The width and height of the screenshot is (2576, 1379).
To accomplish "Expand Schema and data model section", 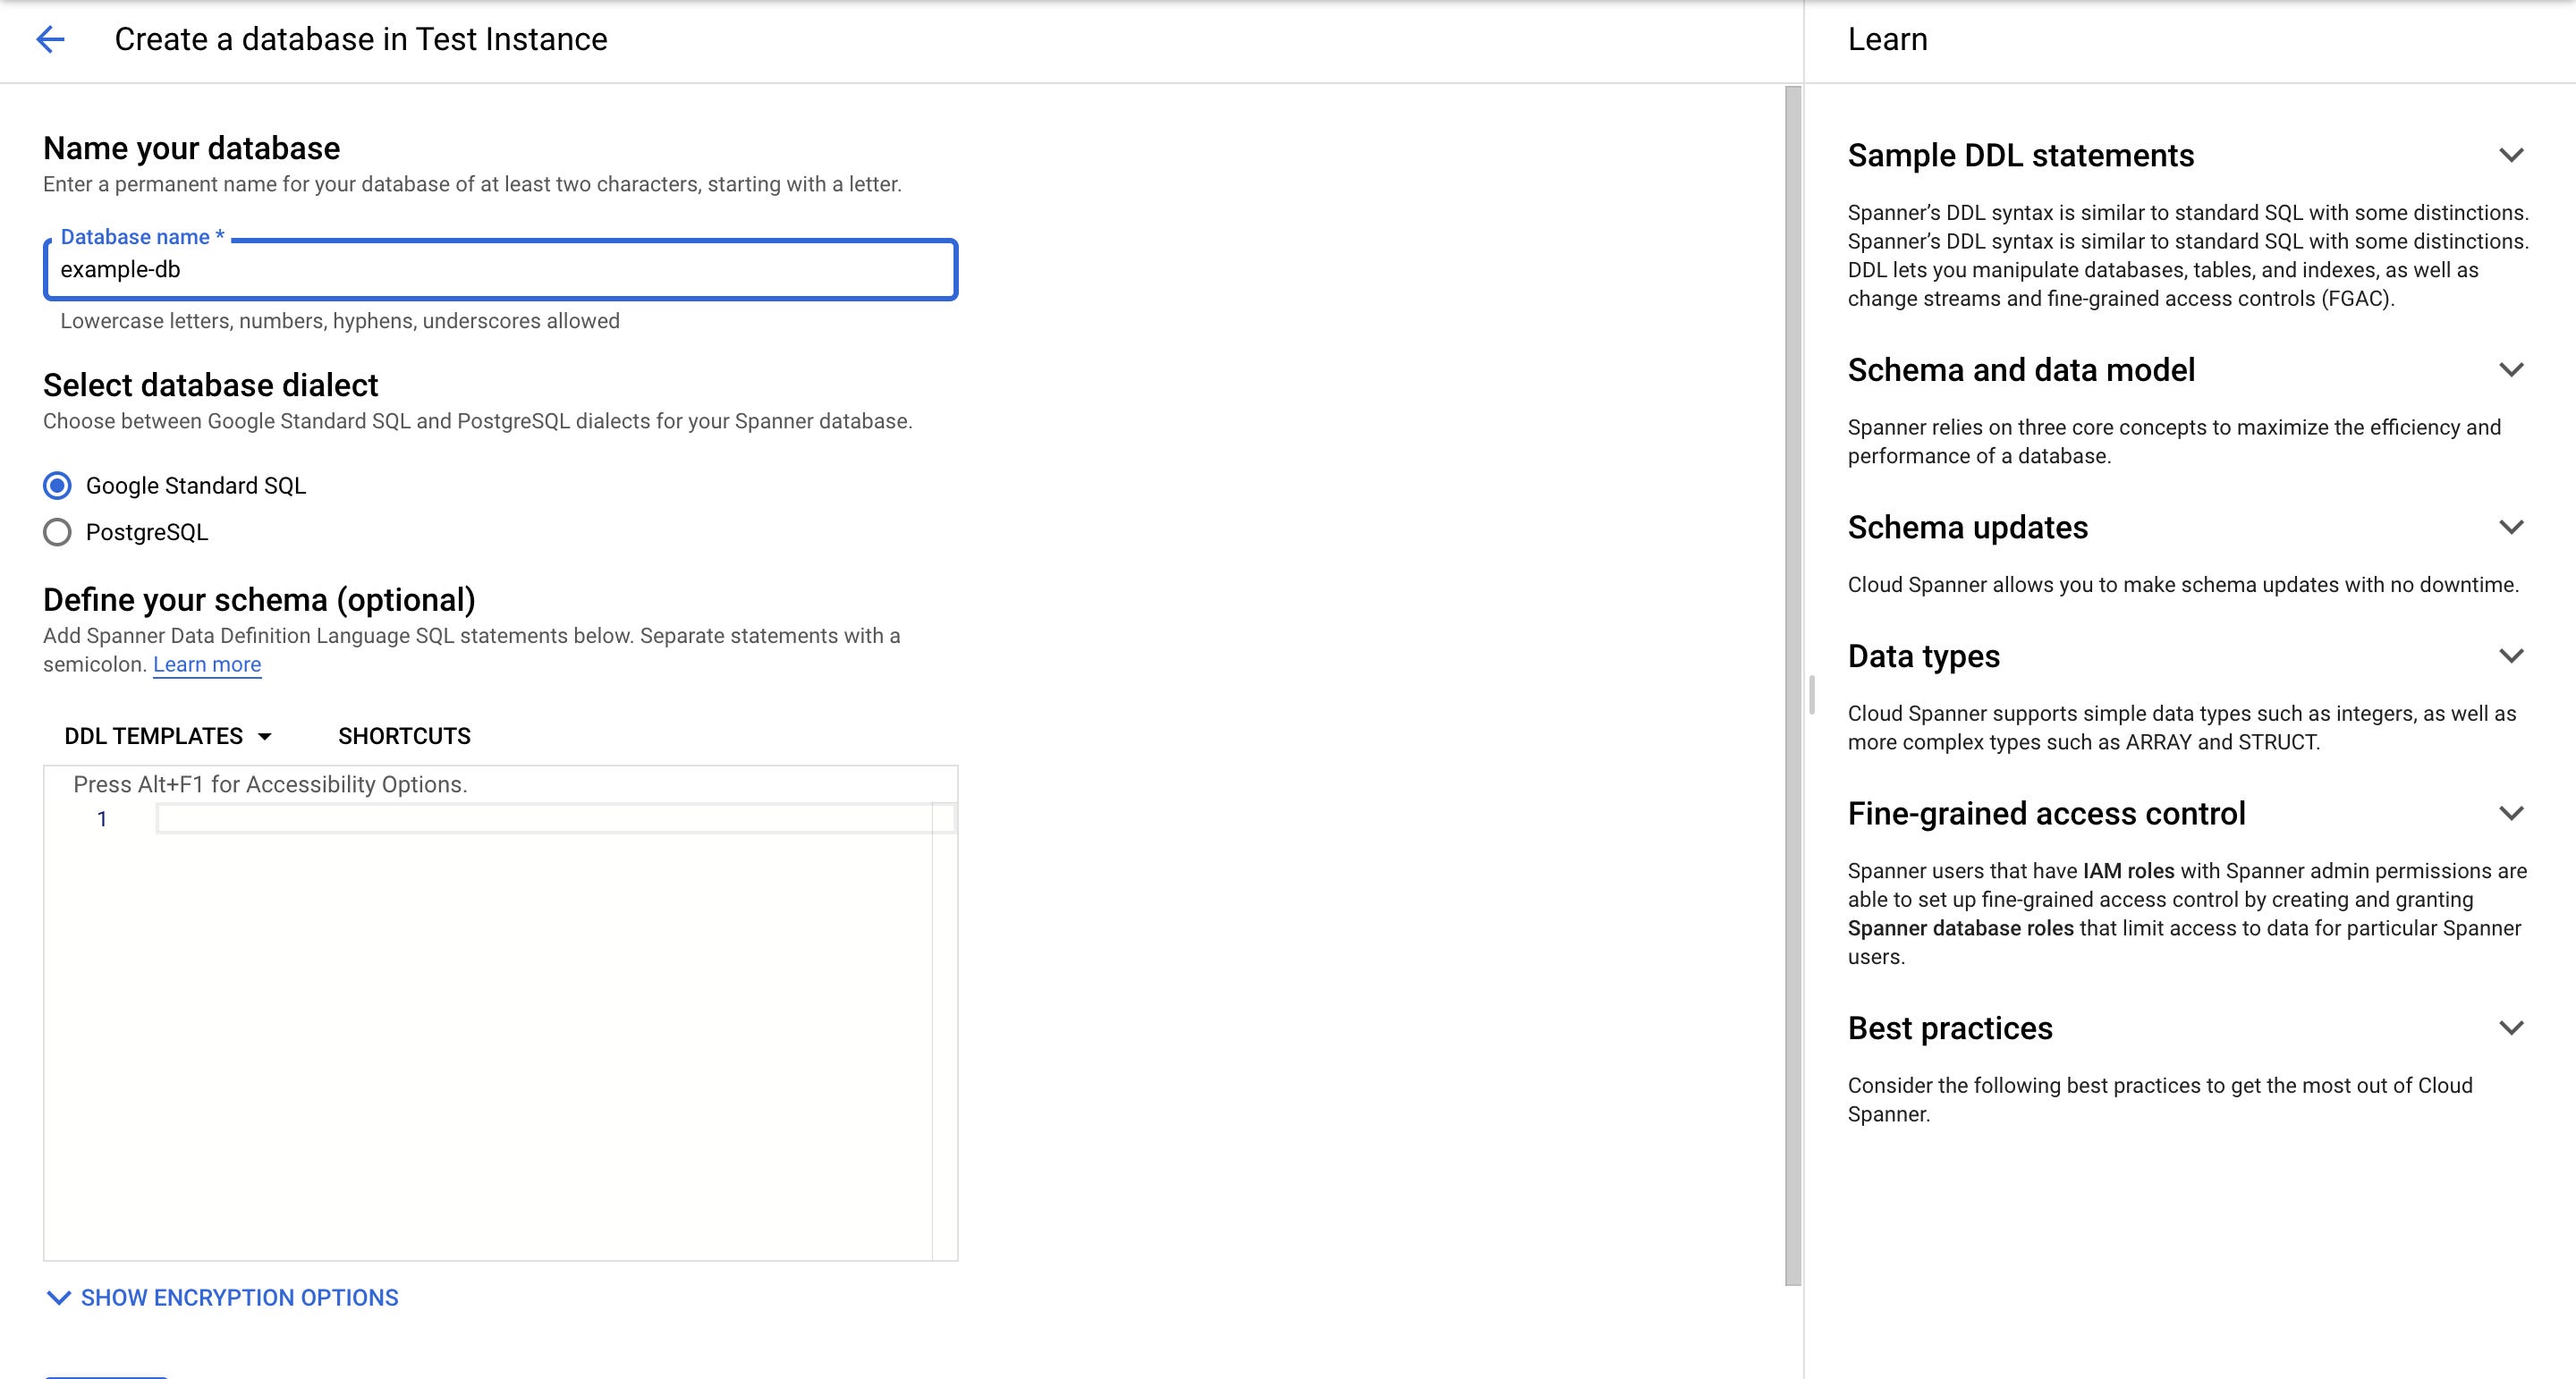I will [2511, 370].
